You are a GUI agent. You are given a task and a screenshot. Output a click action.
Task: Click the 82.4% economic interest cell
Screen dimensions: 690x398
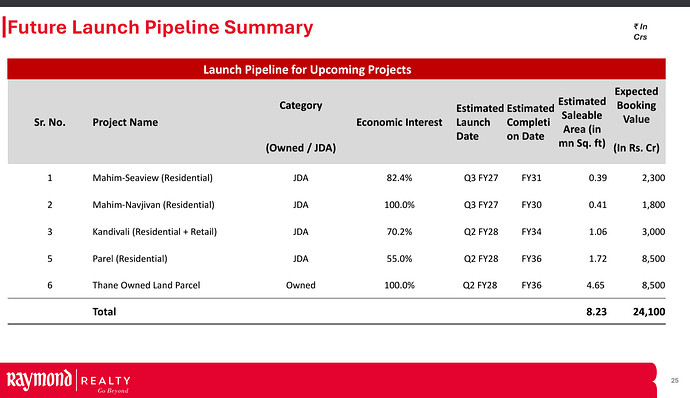[399, 178]
